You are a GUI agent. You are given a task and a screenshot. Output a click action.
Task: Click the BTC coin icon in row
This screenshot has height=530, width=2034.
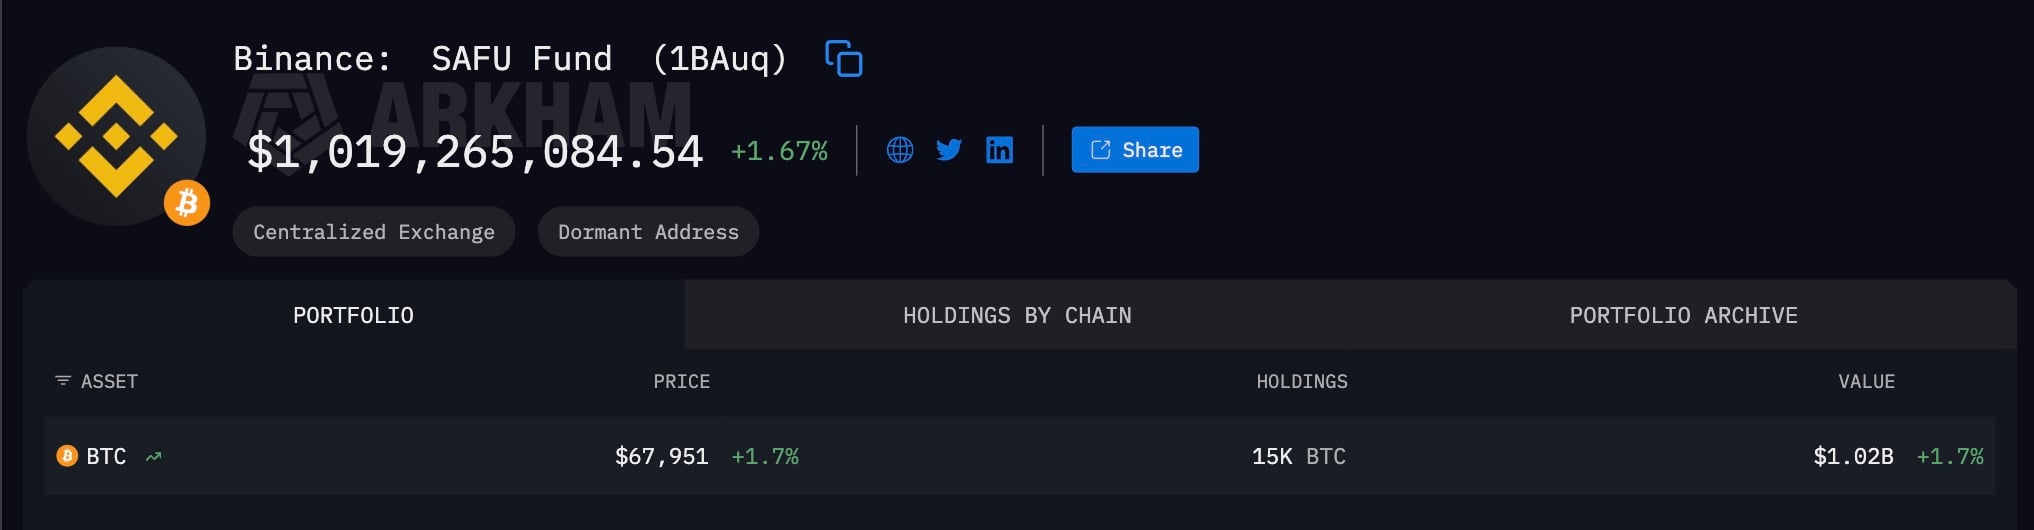tap(67, 456)
